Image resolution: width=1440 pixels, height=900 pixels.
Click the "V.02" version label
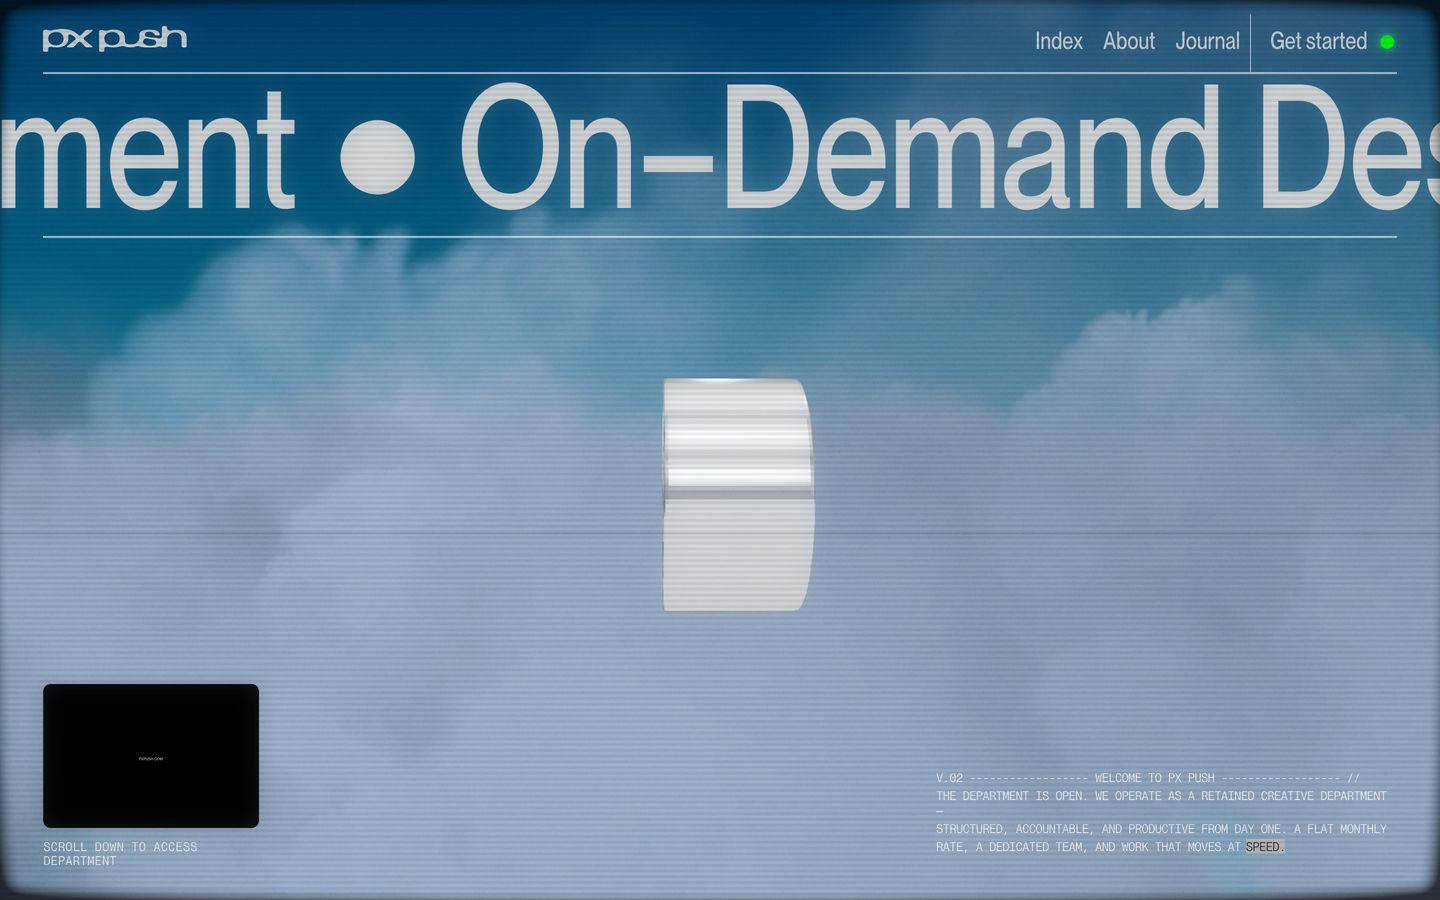coord(950,778)
